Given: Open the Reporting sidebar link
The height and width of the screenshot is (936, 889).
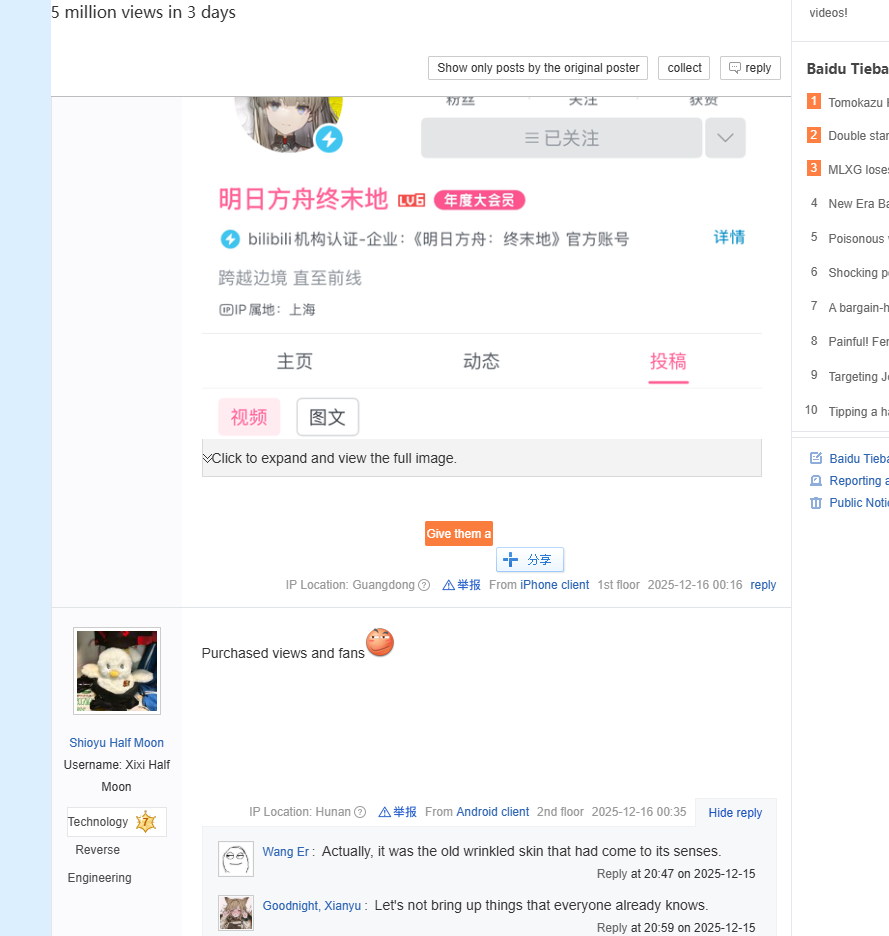Looking at the screenshot, I should point(859,481).
